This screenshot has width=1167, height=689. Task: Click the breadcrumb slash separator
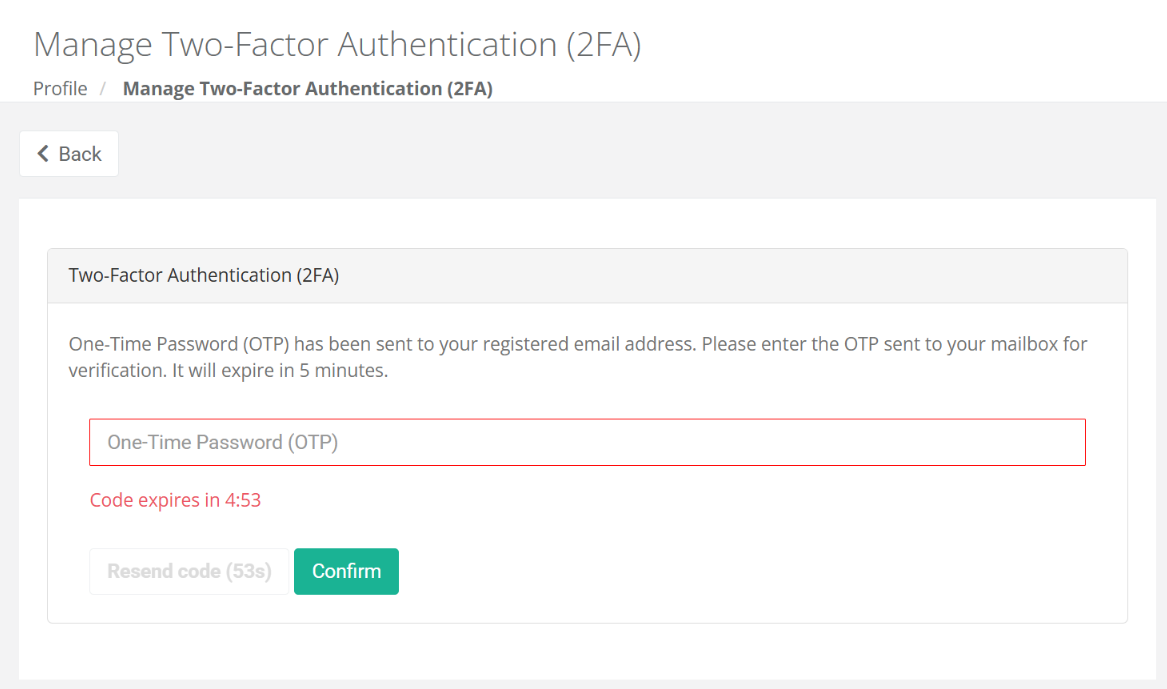click(x=103, y=89)
